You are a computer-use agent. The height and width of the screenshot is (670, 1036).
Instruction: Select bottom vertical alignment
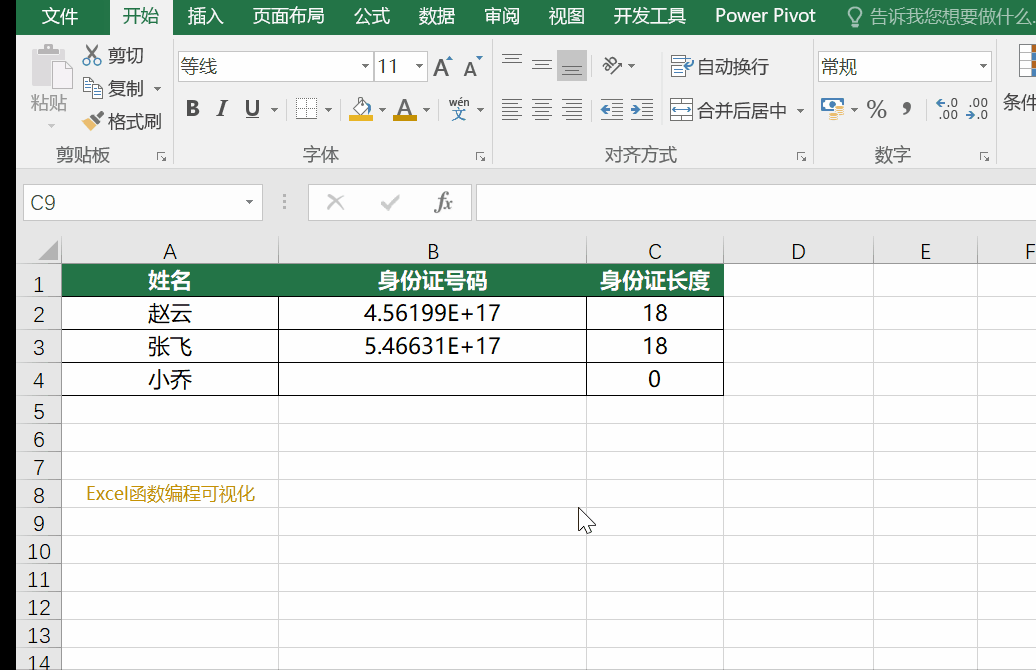[572, 65]
